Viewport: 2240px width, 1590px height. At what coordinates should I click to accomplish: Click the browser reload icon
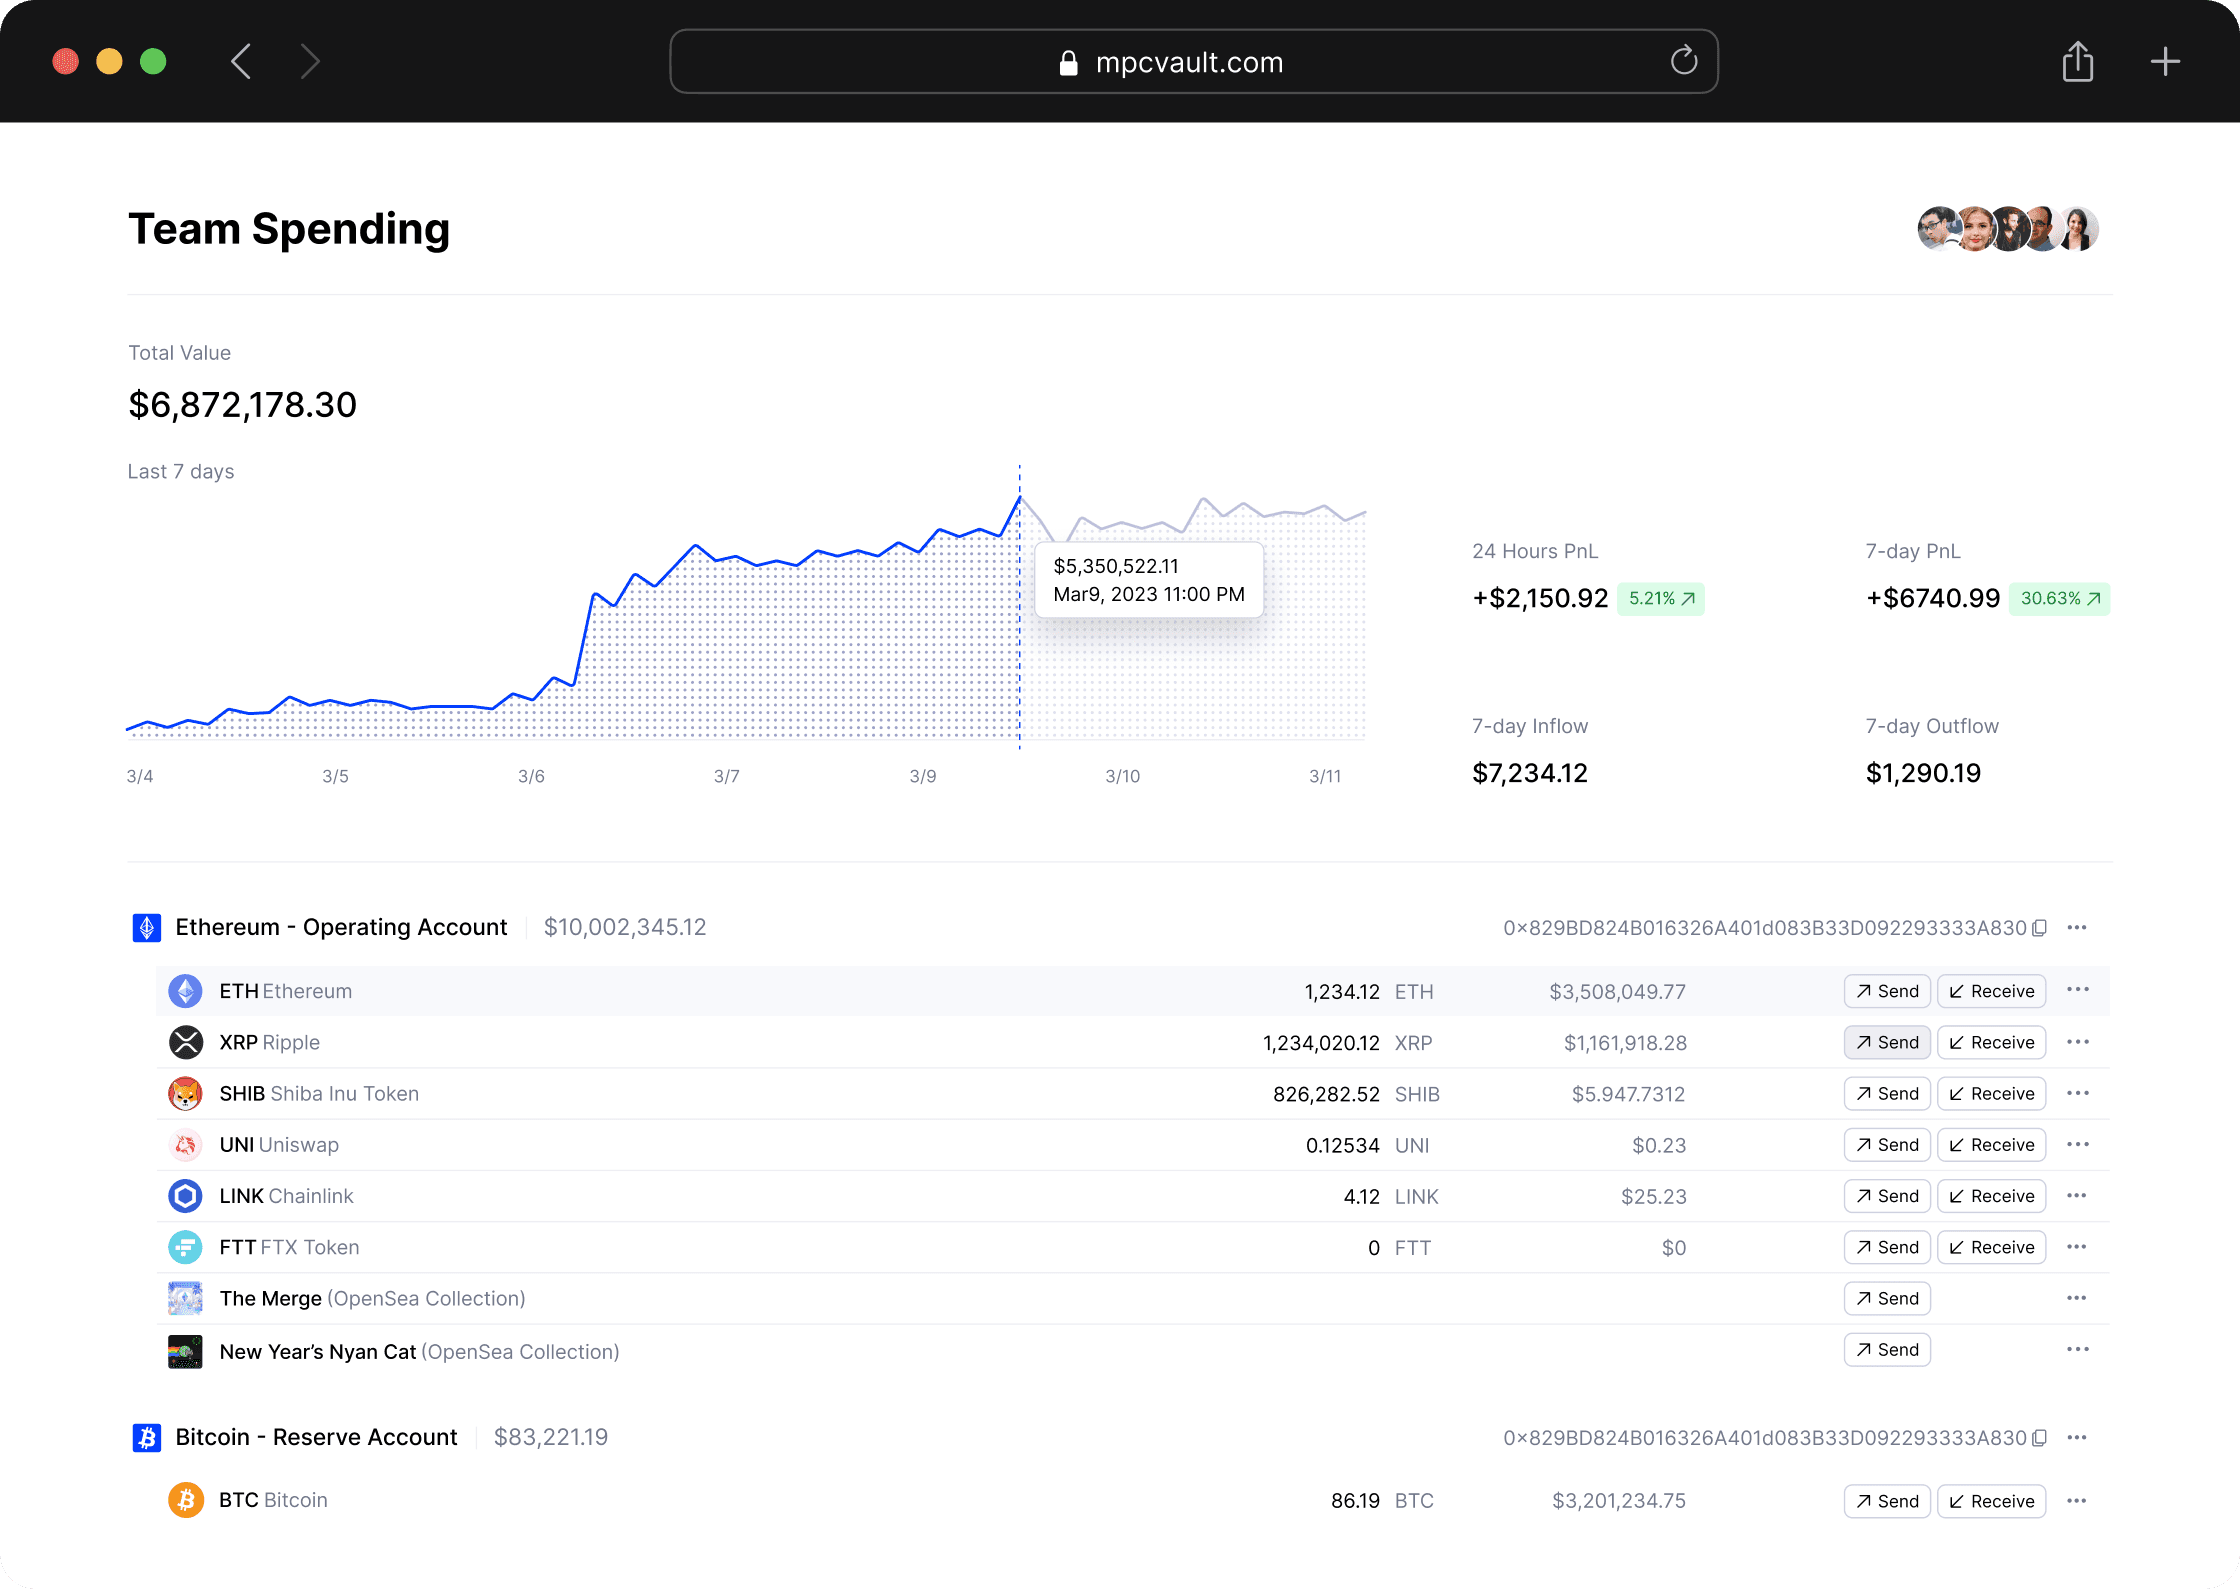tap(1684, 61)
